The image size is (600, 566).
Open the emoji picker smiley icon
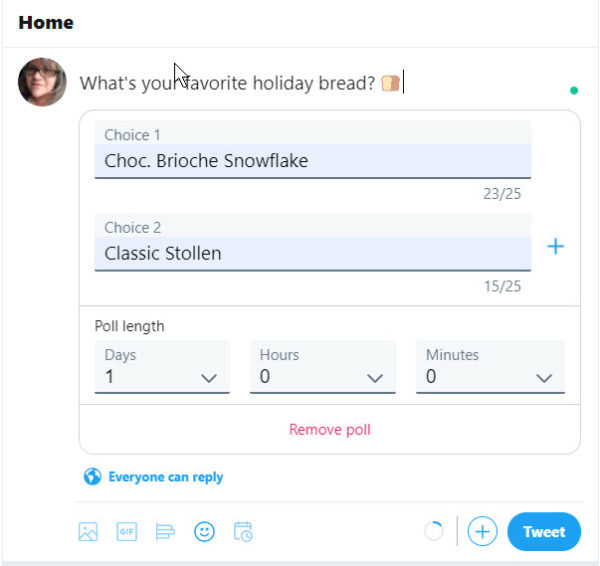[x=204, y=532]
